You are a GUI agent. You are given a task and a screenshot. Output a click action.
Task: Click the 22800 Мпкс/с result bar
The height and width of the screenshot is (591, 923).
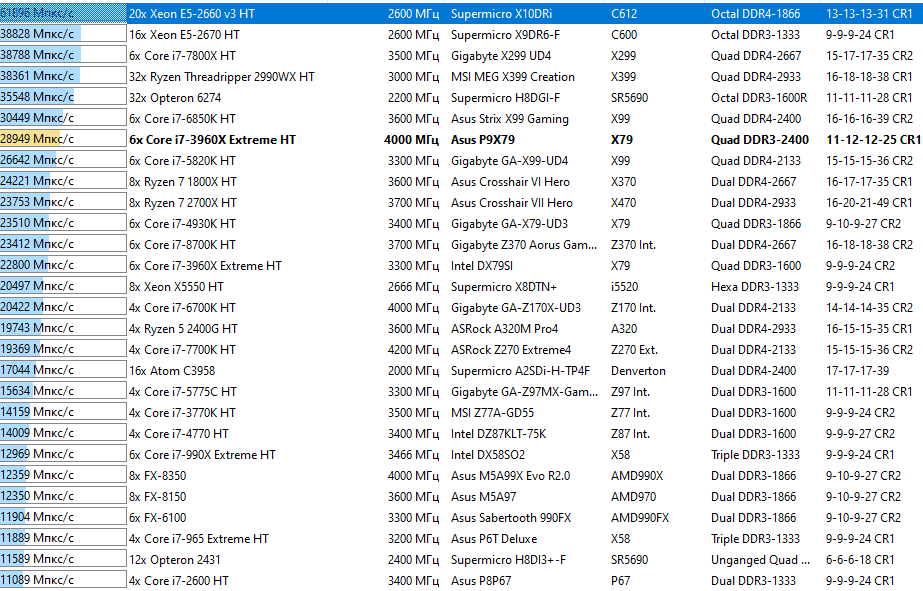click(63, 265)
